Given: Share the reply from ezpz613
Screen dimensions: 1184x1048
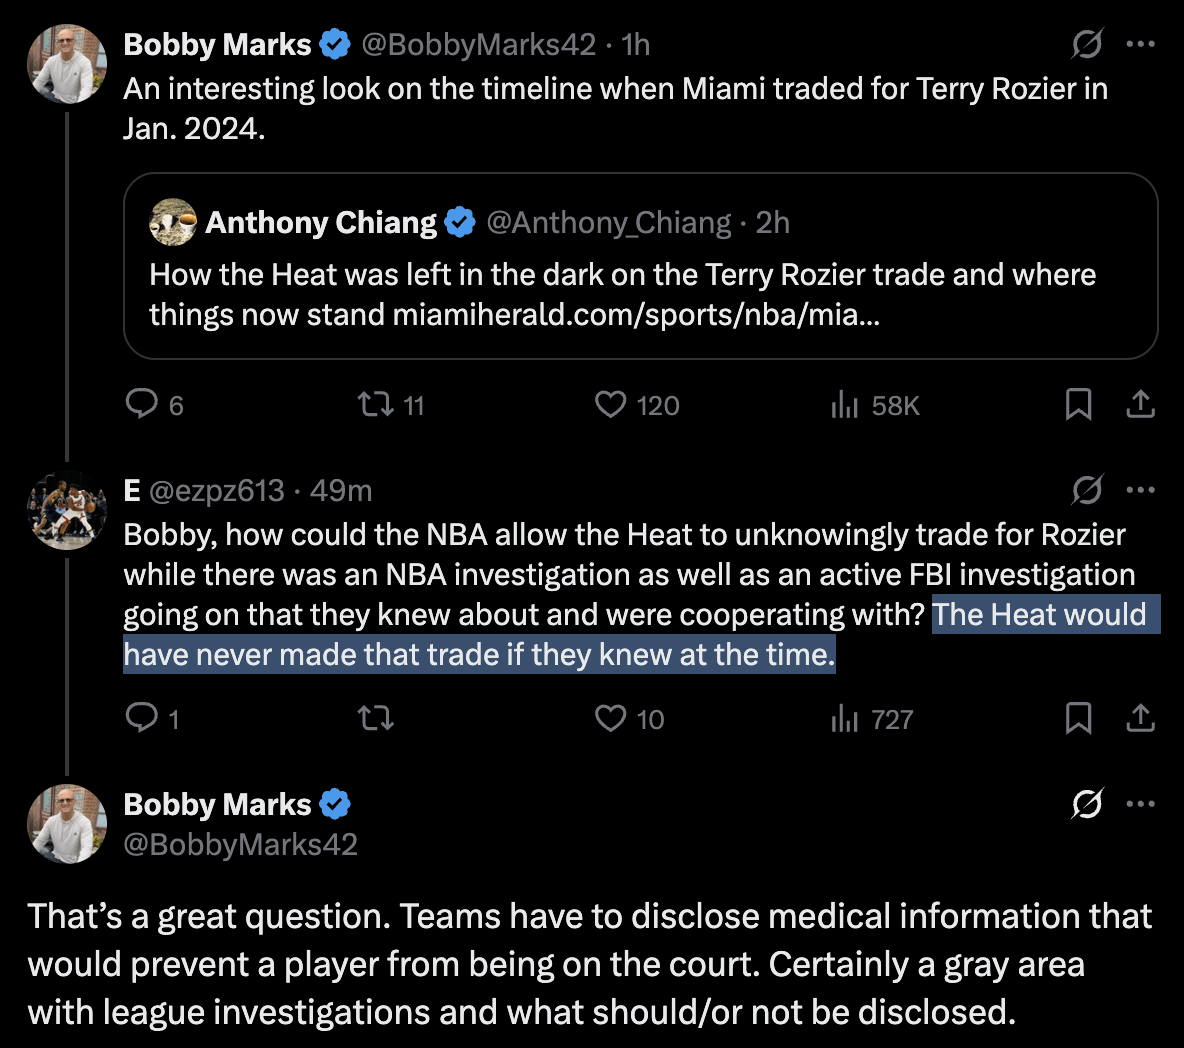Looking at the screenshot, I should point(1140,718).
